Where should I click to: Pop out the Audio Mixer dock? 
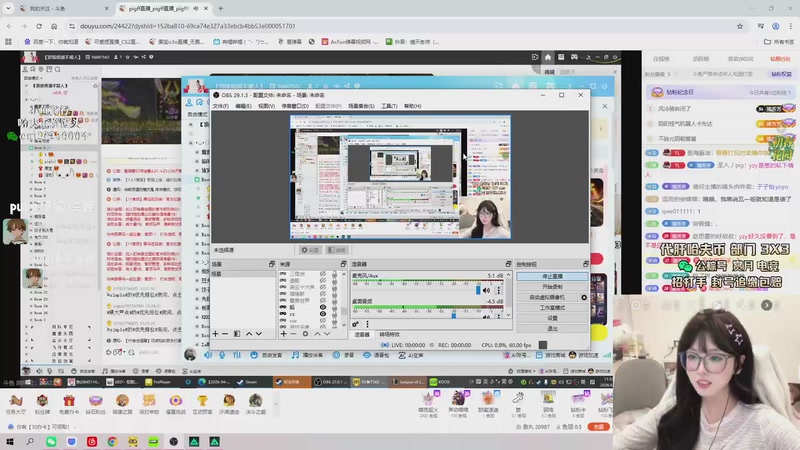pos(508,264)
